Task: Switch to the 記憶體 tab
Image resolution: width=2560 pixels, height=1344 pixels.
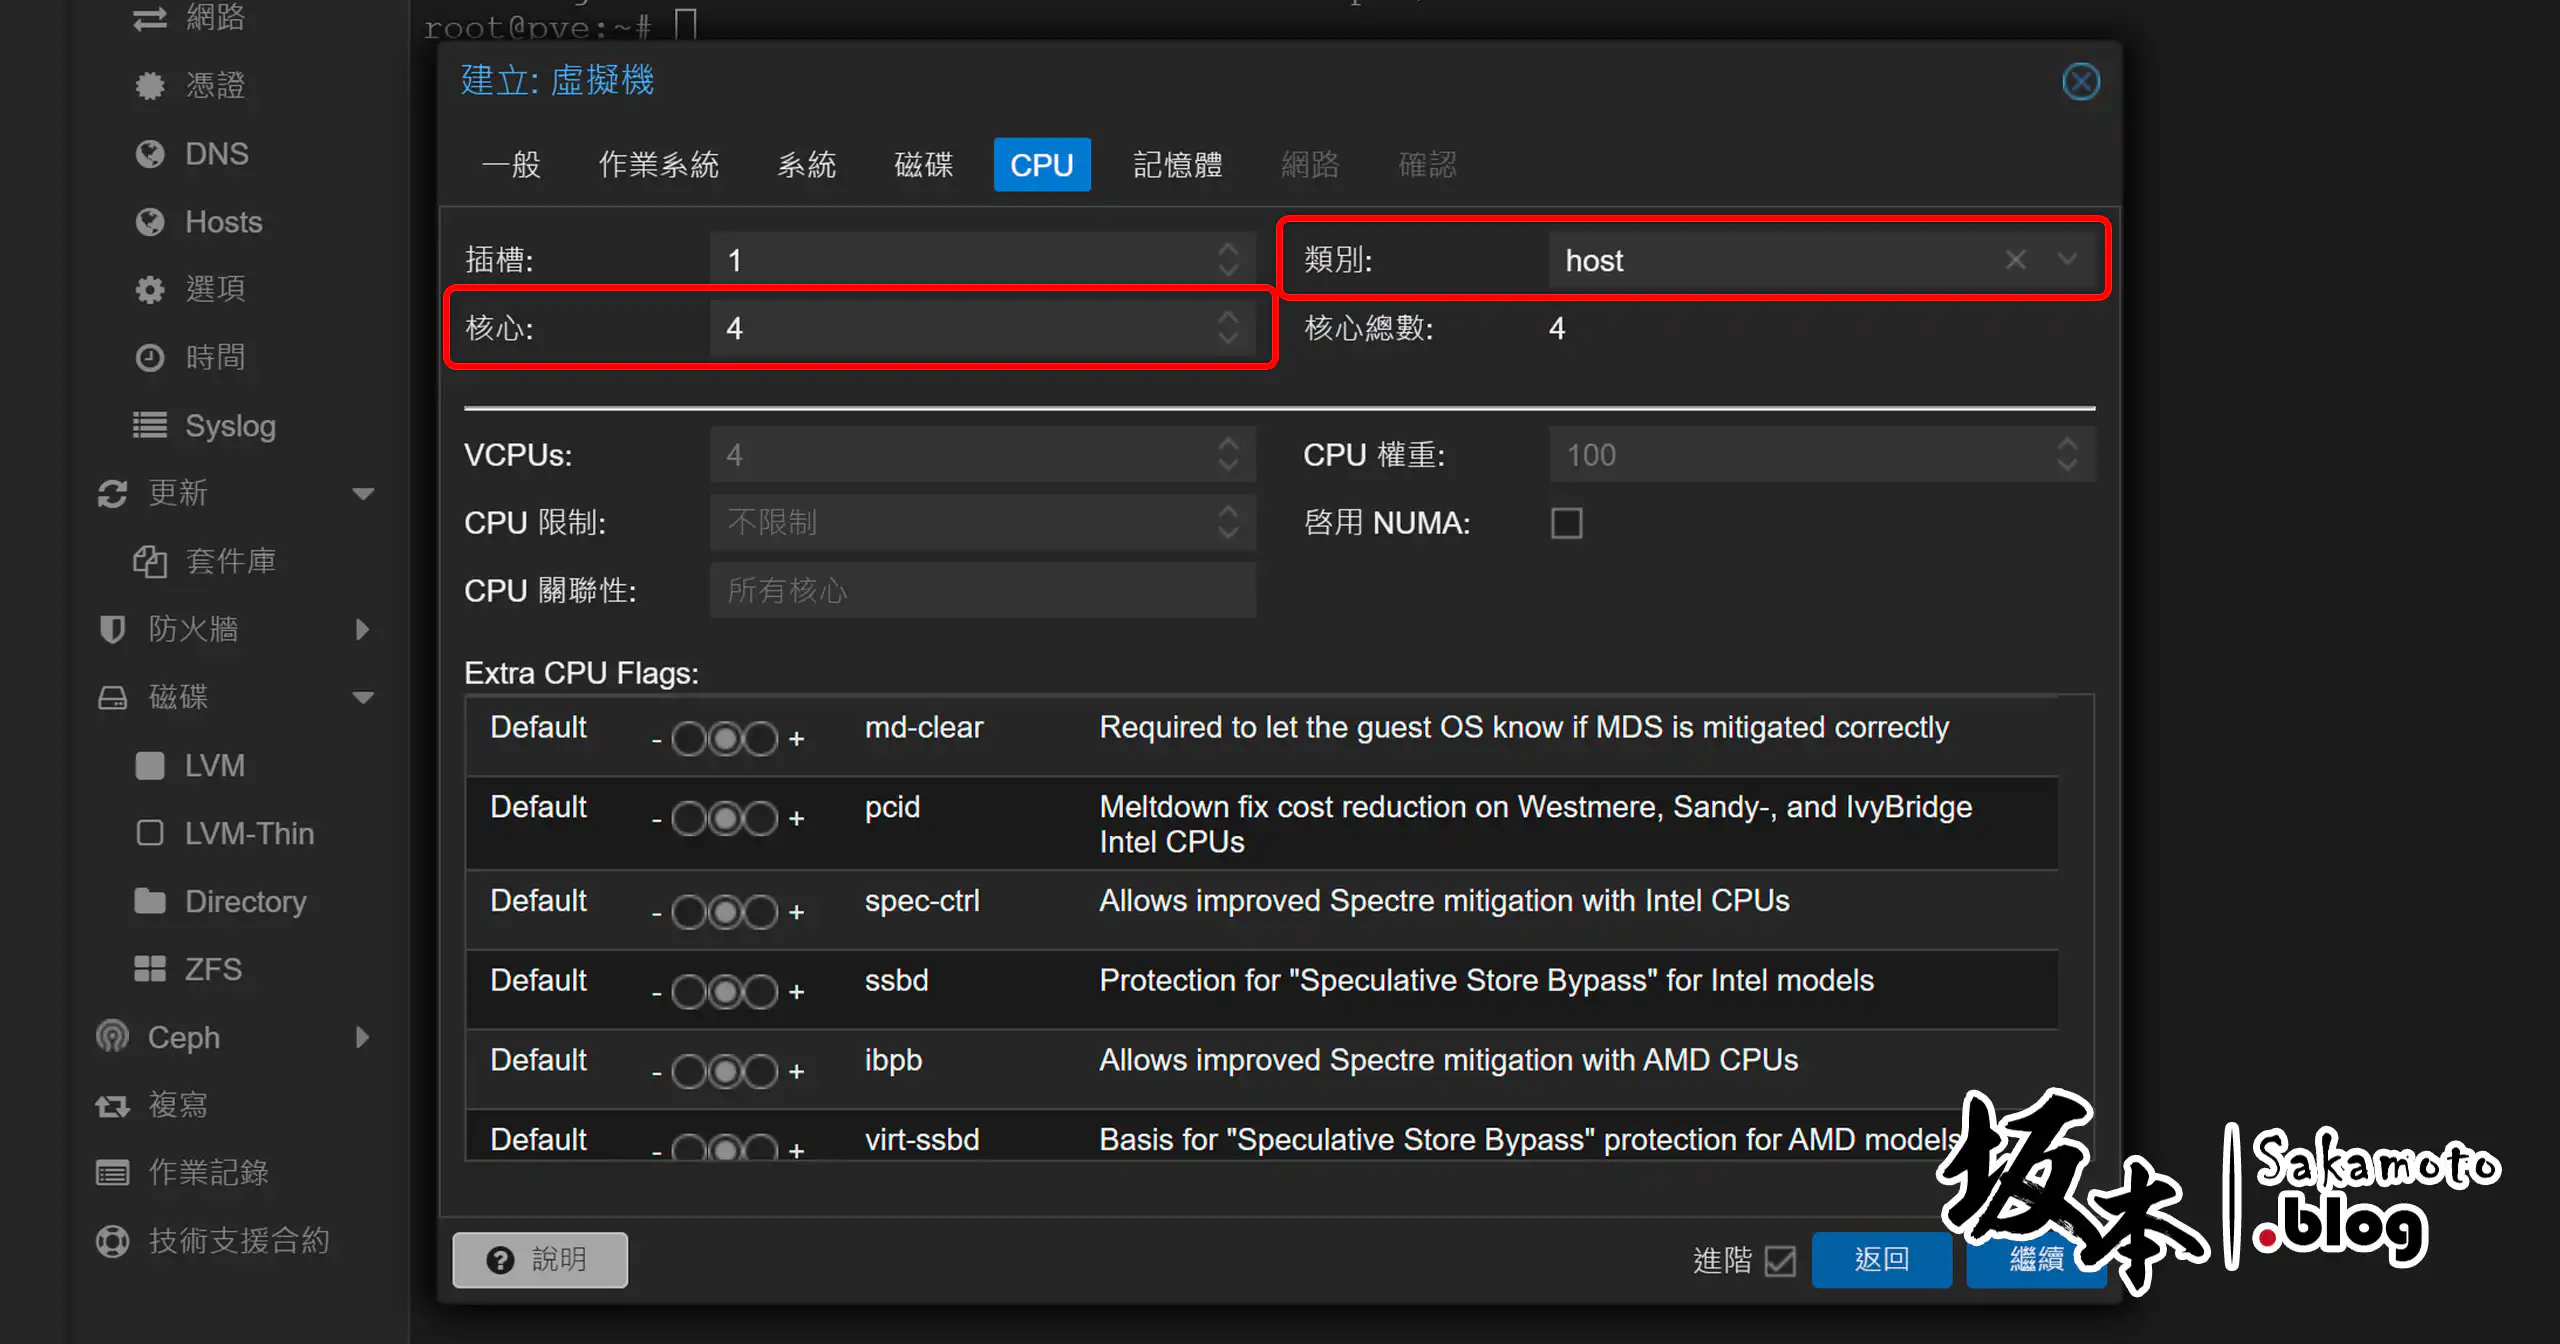Action: tap(1177, 164)
